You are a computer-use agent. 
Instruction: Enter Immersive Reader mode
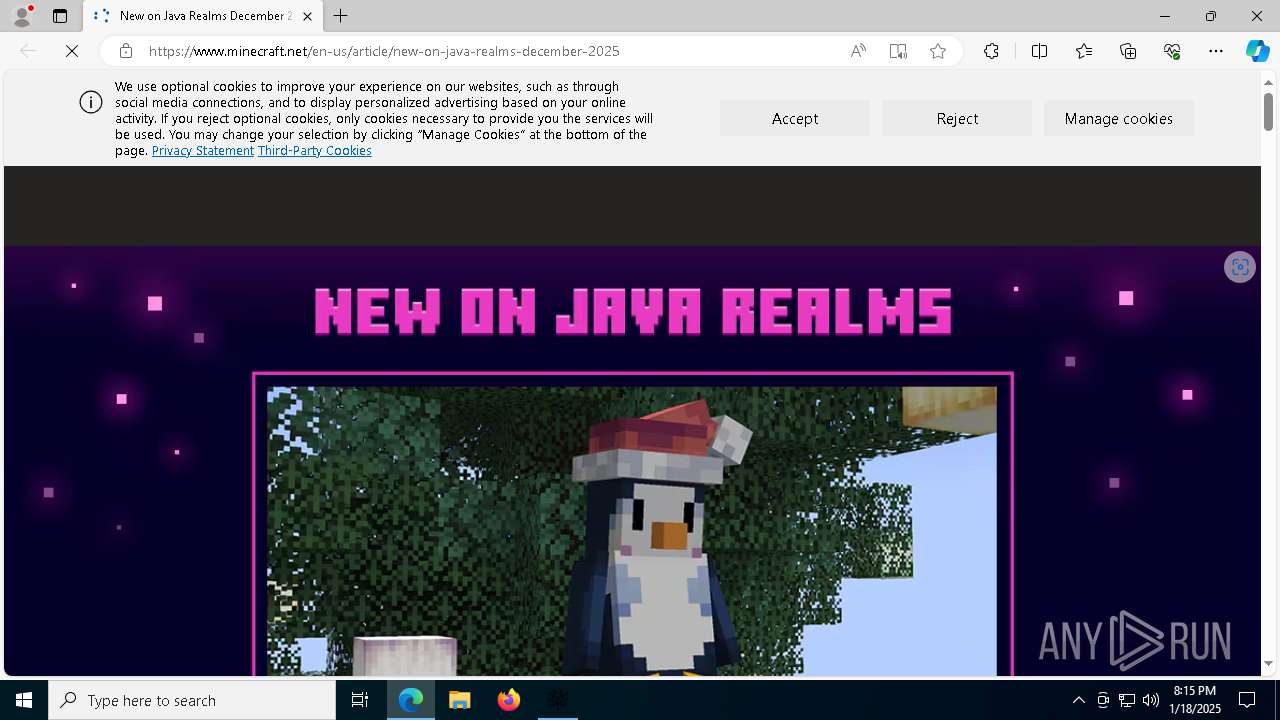pyautogui.click(x=898, y=51)
